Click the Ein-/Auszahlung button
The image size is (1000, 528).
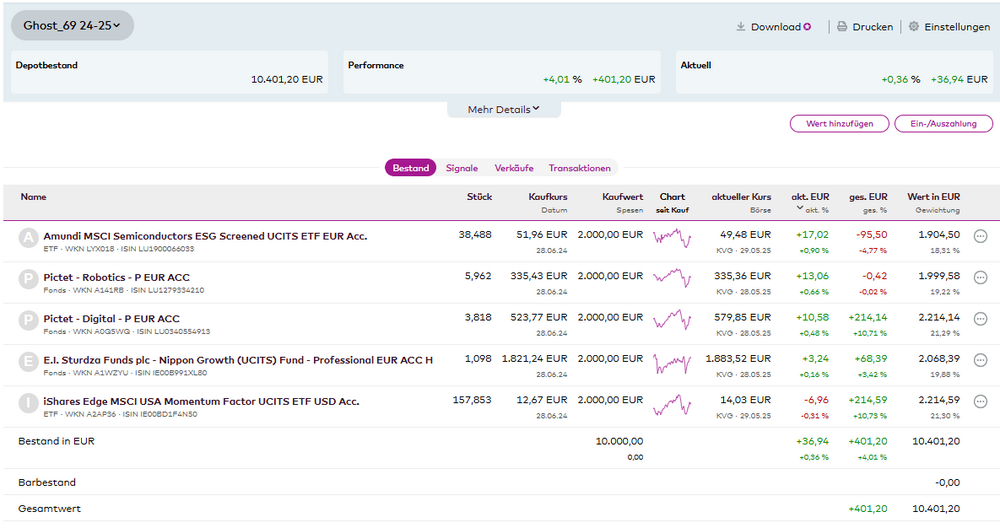point(943,124)
